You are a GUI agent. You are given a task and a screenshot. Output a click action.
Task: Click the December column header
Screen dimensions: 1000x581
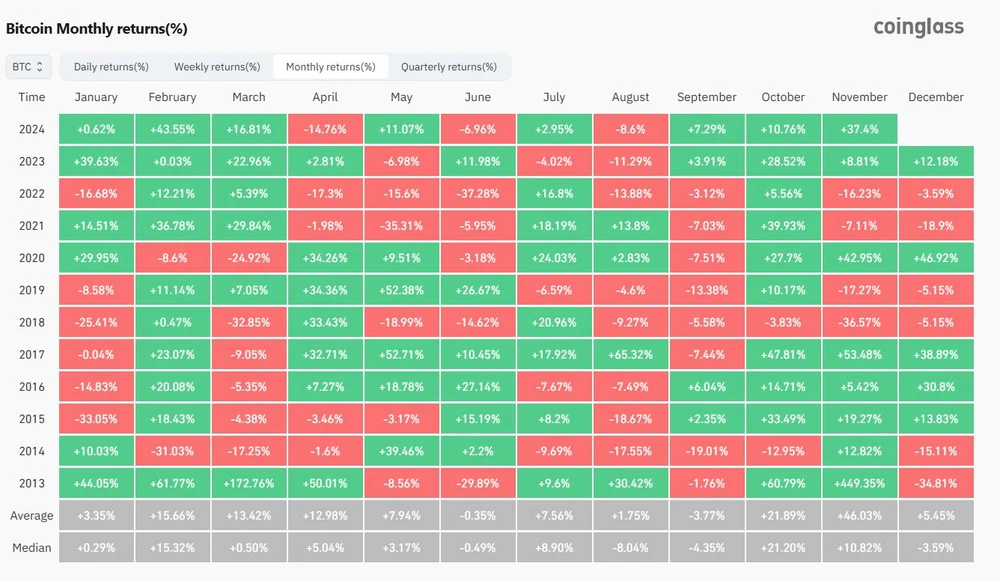click(x=935, y=97)
